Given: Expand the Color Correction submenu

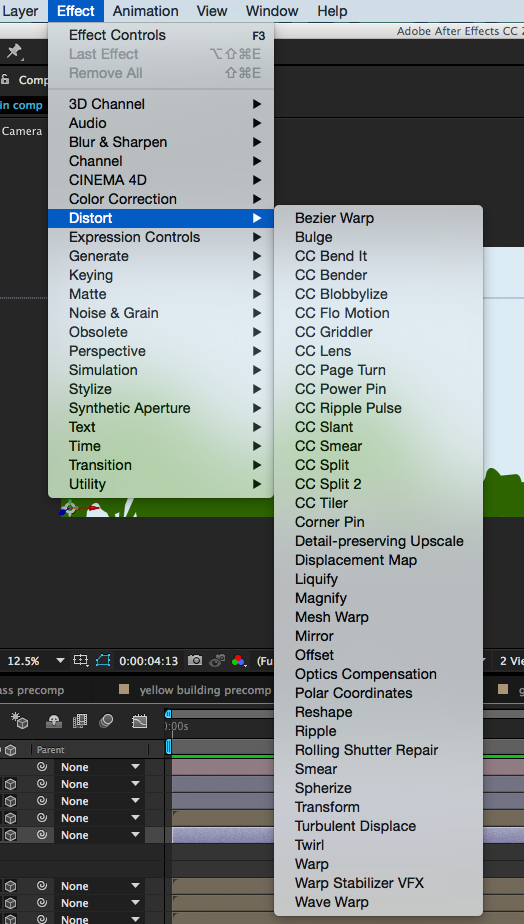Looking at the screenshot, I should (161, 199).
